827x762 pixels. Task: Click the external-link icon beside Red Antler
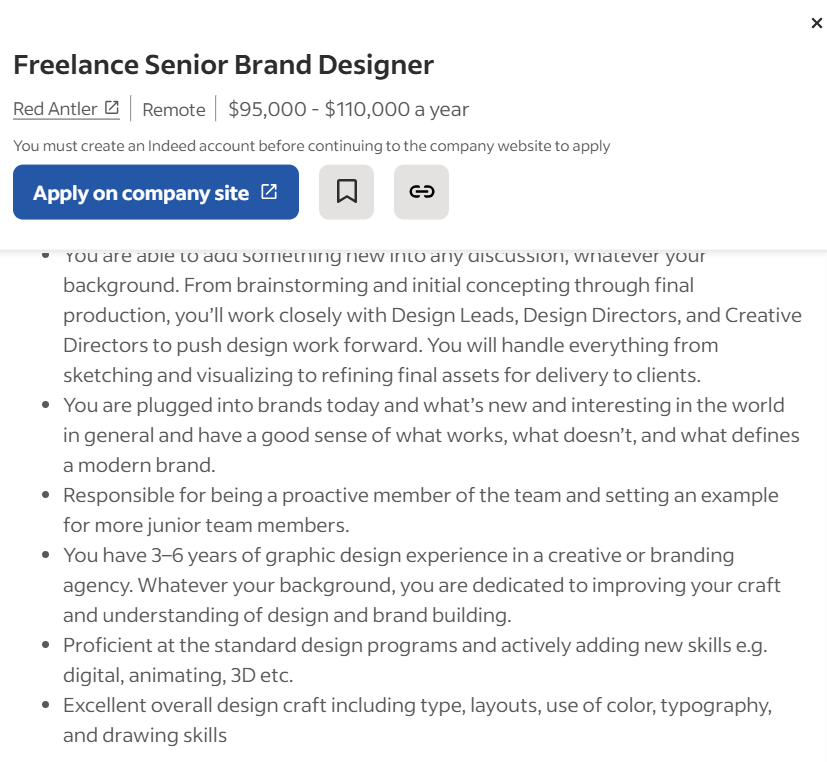(x=112, y=108)
